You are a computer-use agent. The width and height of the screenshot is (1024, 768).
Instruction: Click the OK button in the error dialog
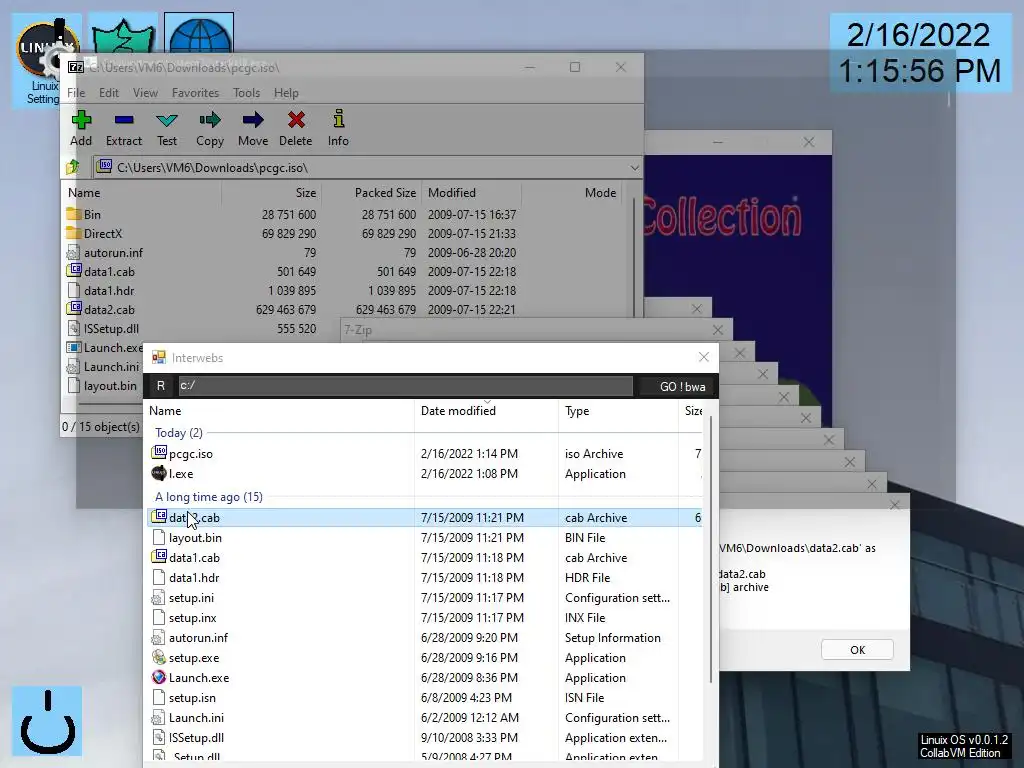(857, 650)
